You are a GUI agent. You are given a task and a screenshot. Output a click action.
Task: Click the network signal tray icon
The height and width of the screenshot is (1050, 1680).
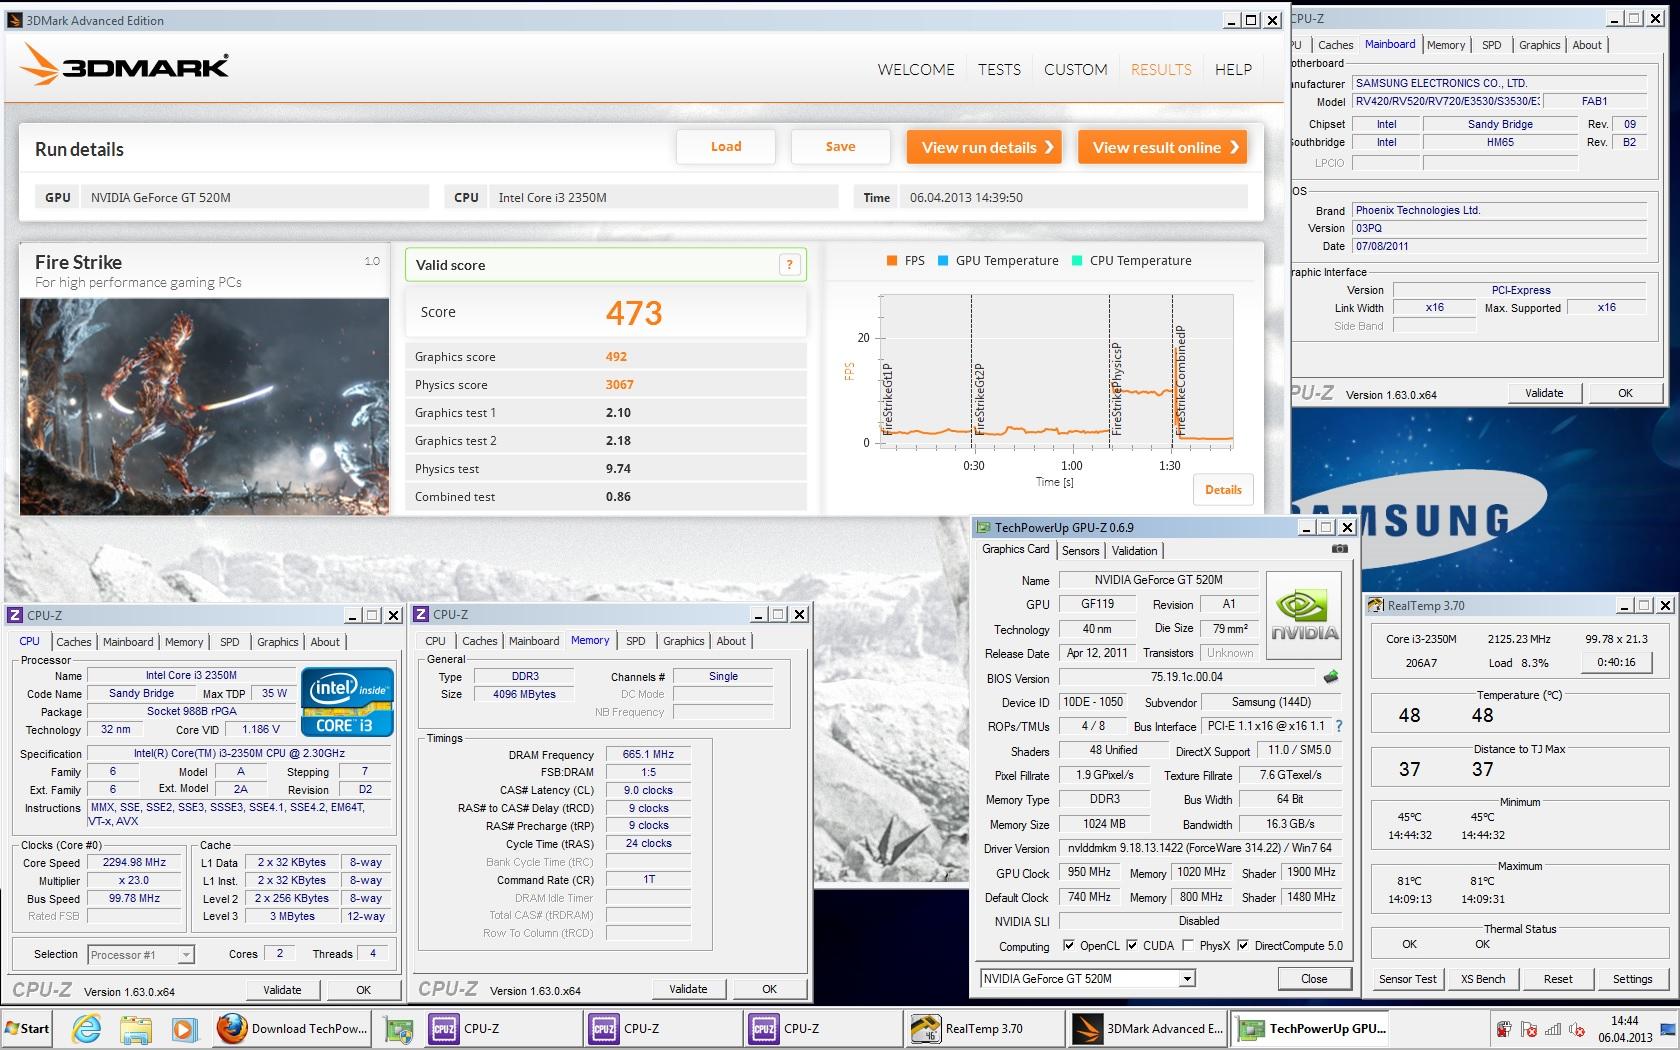coord(1553,1029)
